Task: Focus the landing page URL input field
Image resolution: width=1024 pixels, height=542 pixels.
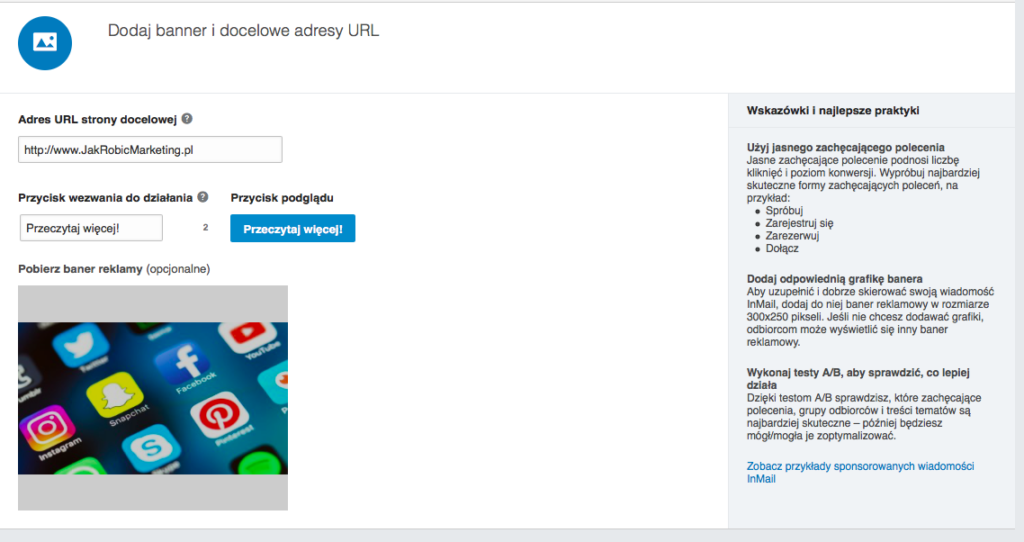Action: pyautogui.click(x=150, y=150)
